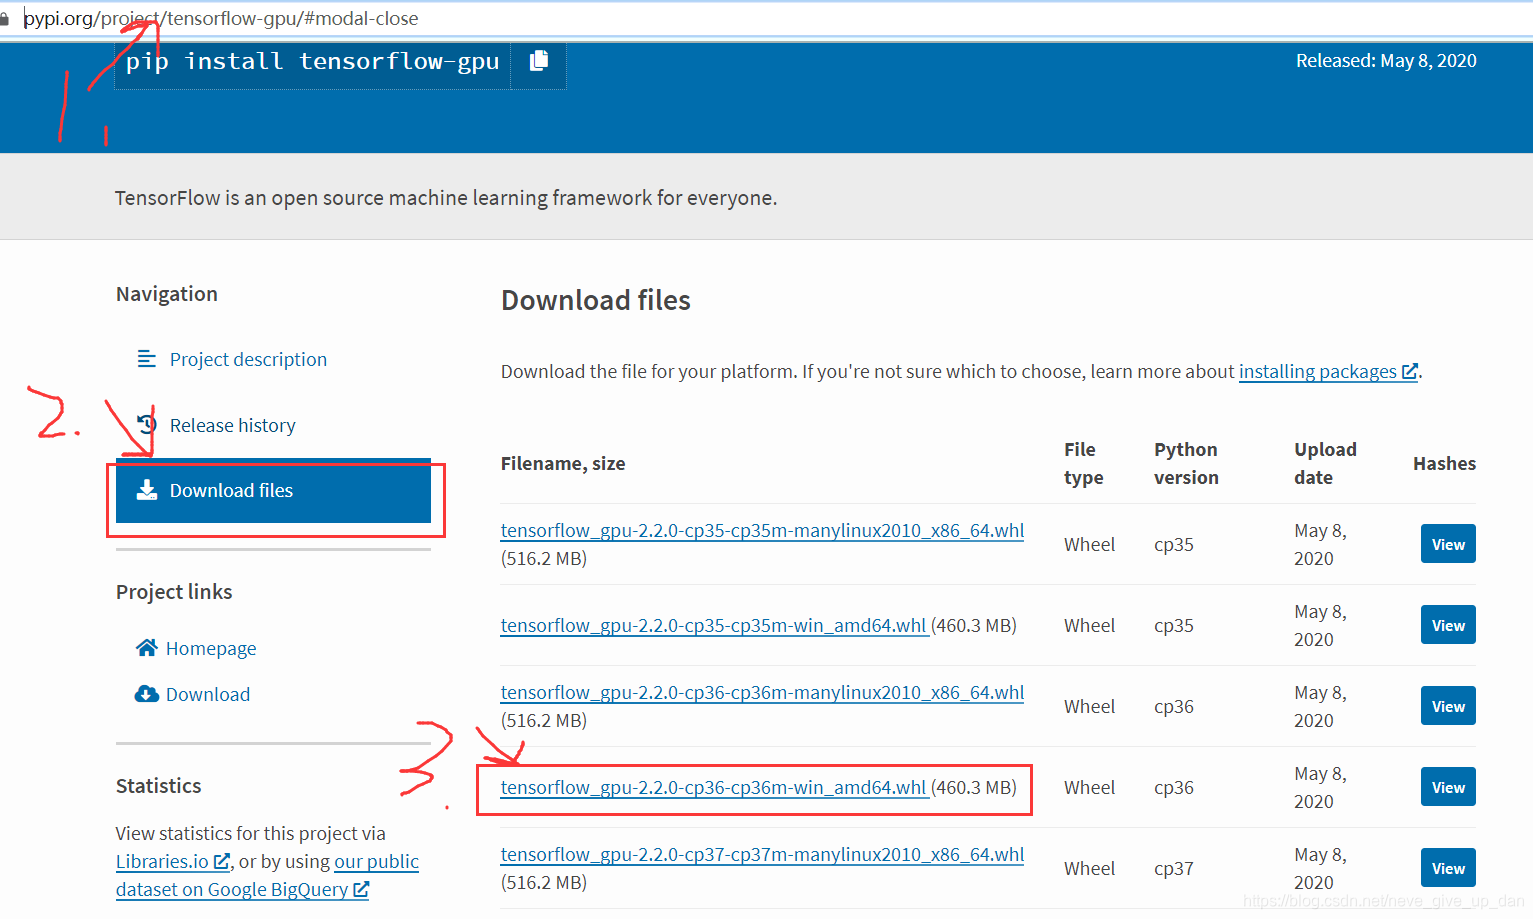Click the Release history clock icon

pos(146,424)
